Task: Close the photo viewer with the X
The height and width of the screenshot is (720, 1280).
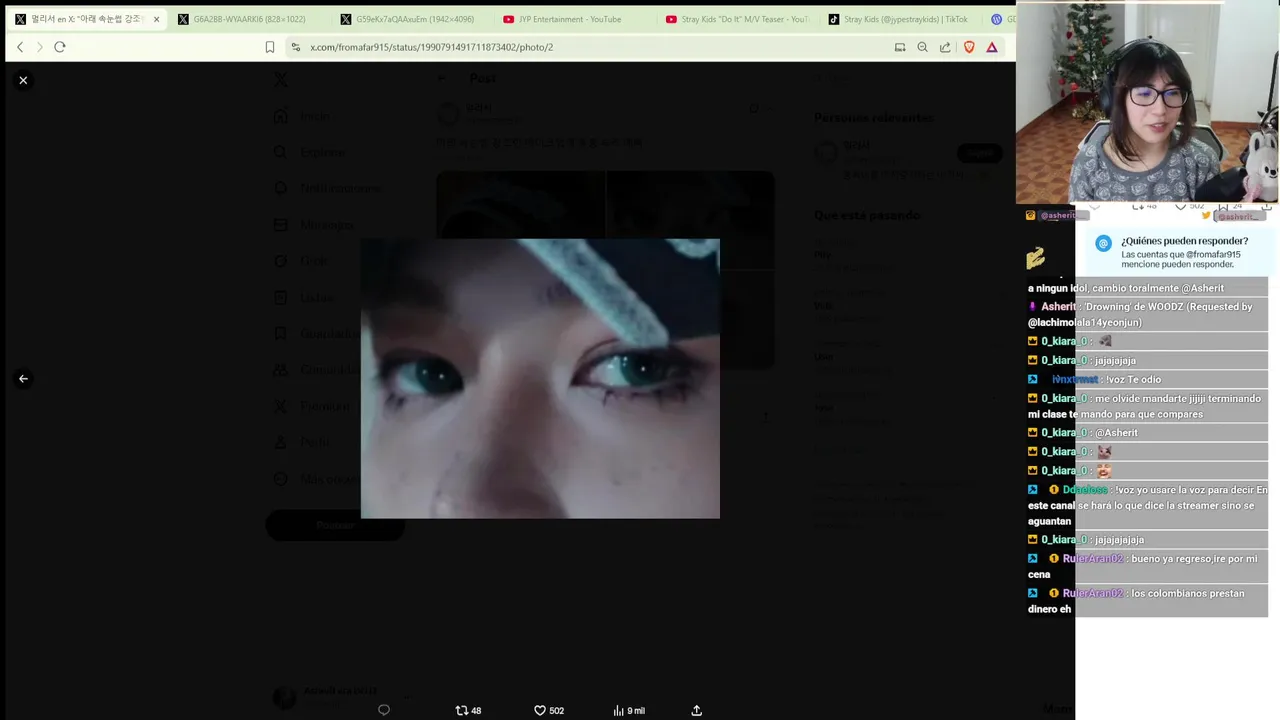Action: click(23, 80)
